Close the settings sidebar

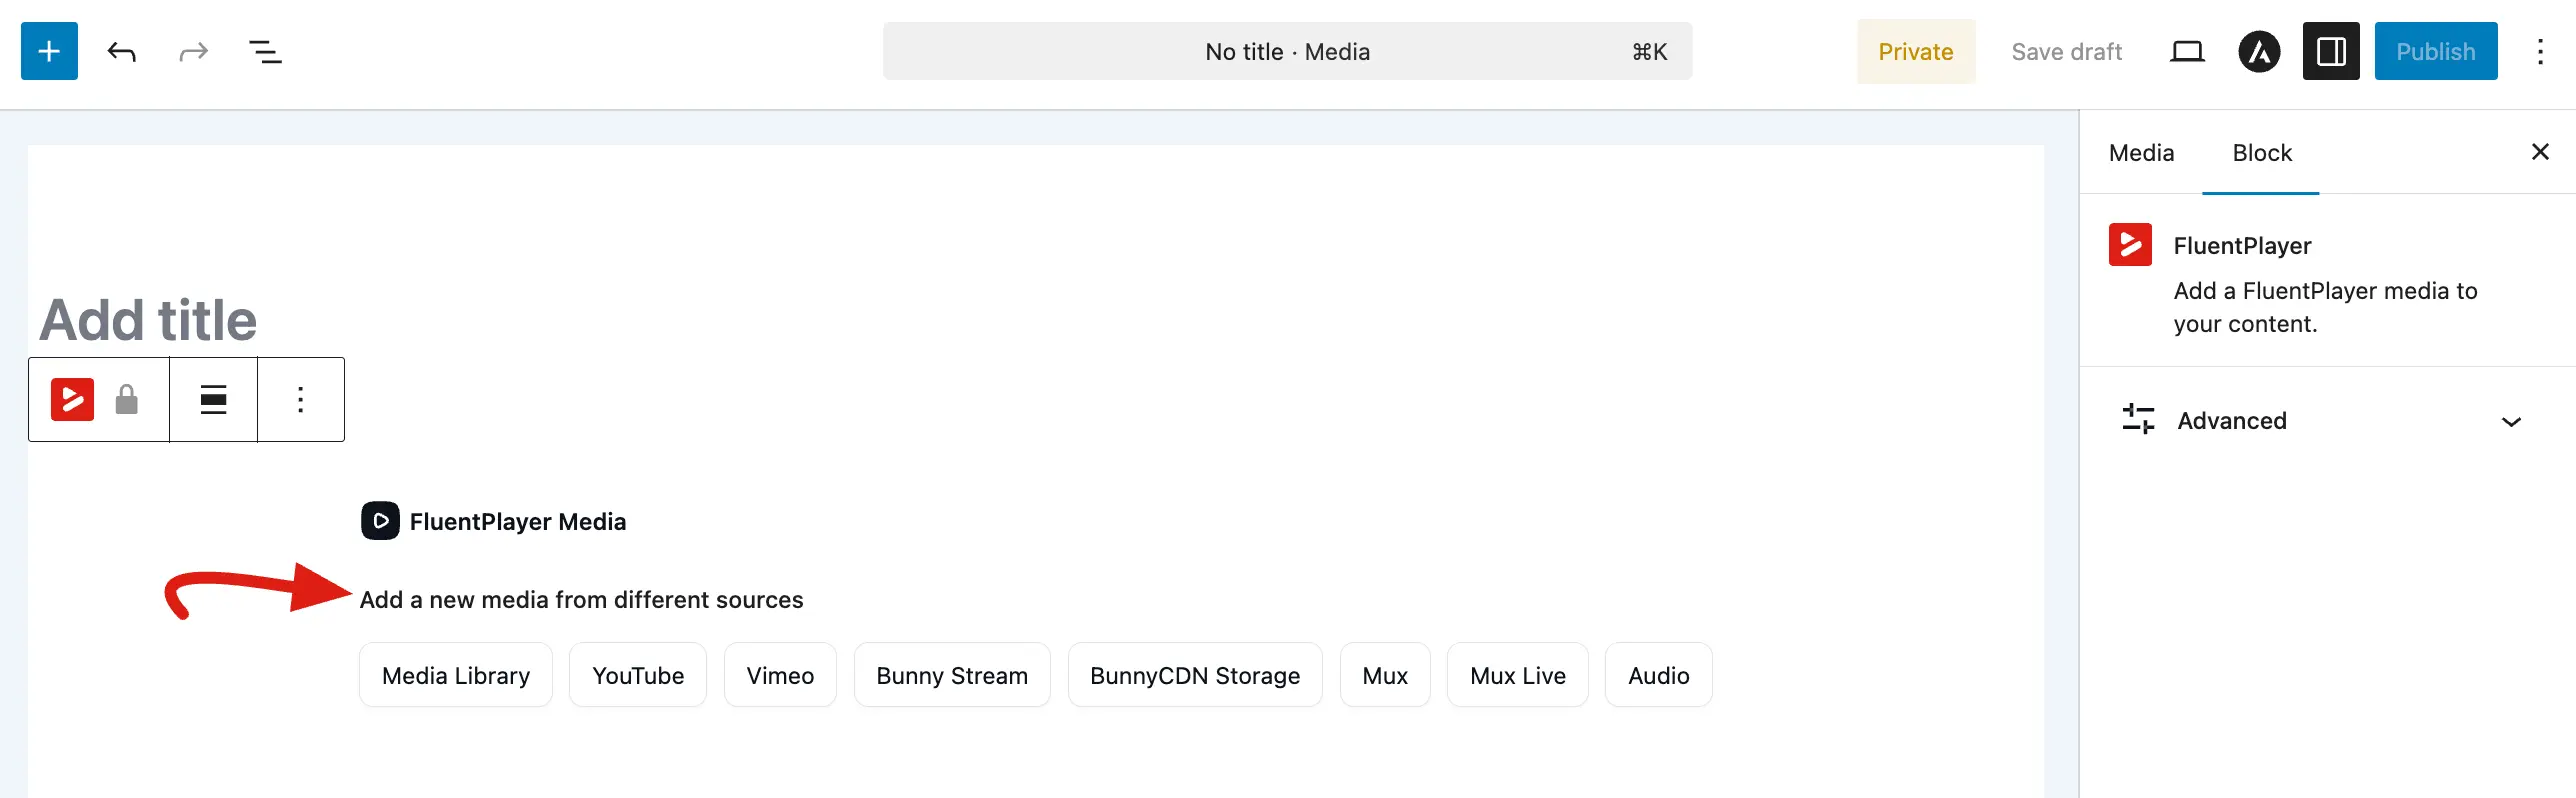click(2540, 152)
